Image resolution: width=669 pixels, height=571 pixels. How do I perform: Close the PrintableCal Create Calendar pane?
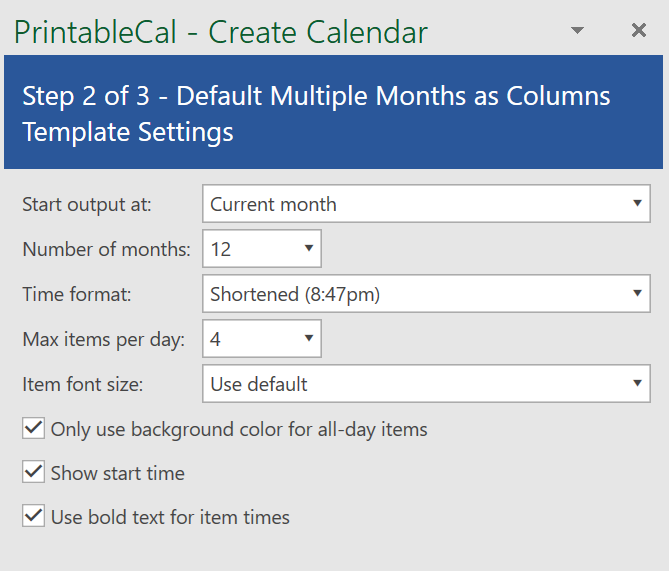(x=639, y=30)
